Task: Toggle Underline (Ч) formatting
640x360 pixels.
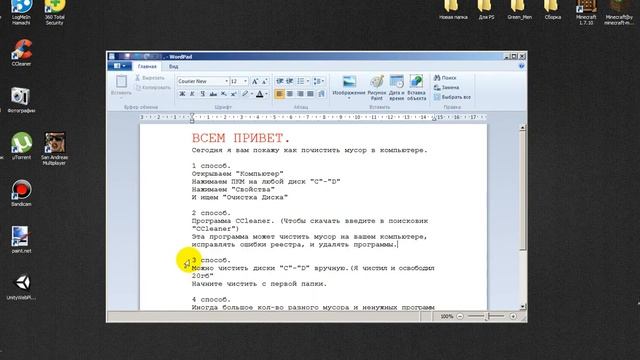Action: [202, 94]
